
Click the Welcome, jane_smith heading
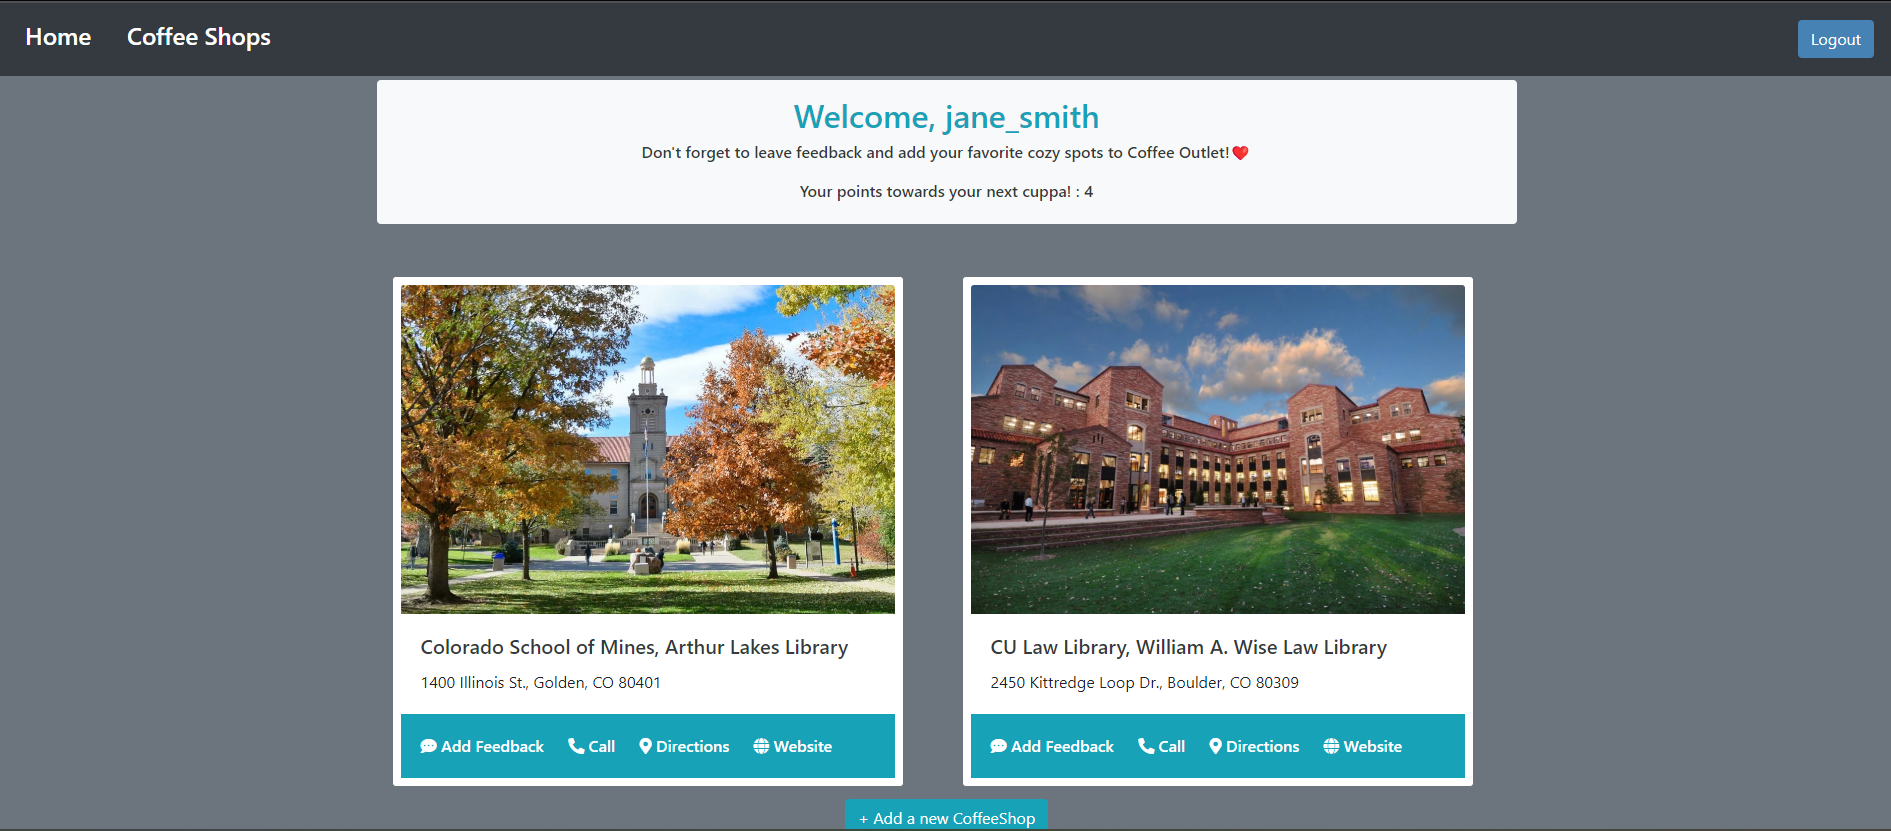[946, 117]
